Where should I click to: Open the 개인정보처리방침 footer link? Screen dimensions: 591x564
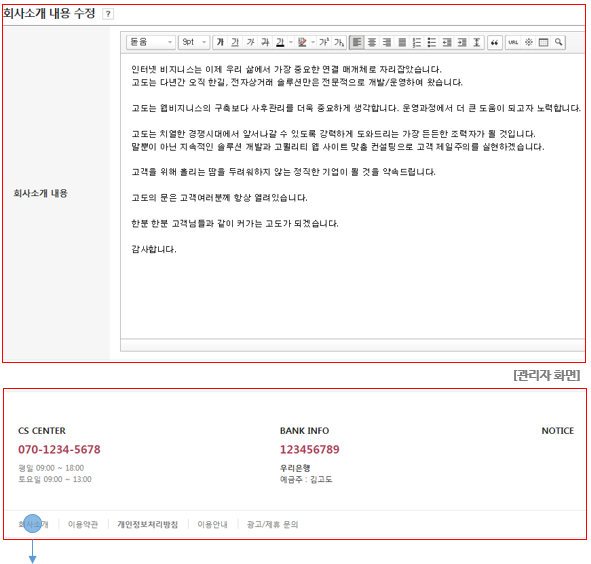[x=147, y=524]
